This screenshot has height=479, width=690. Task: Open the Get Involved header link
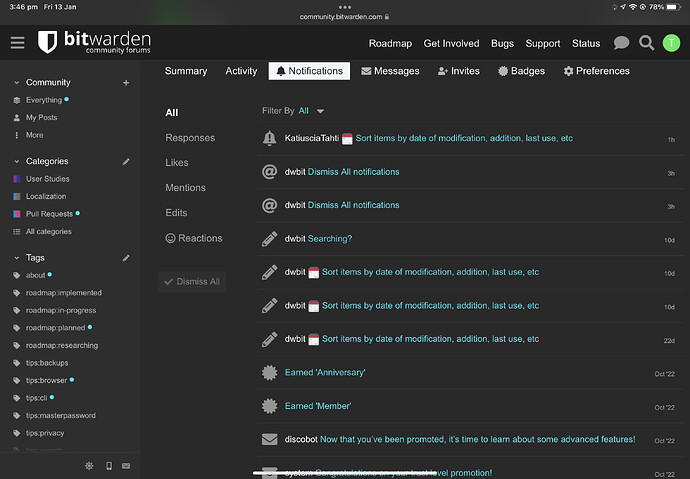(x=451, y=44)
